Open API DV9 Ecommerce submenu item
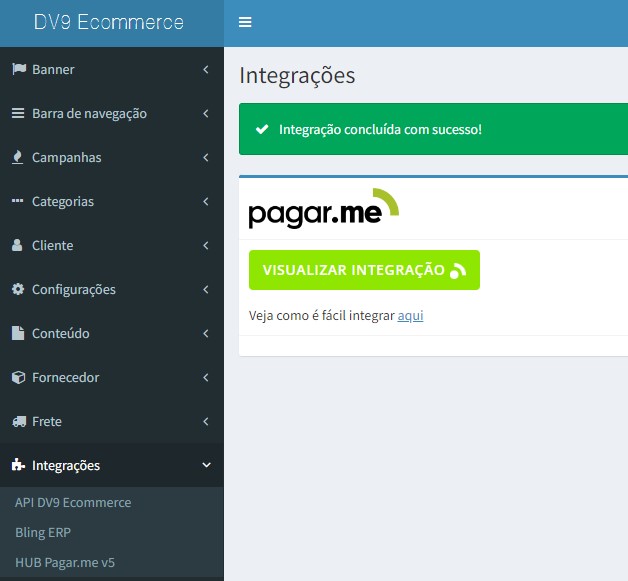628x581 pixels. [x=73, y=502]
